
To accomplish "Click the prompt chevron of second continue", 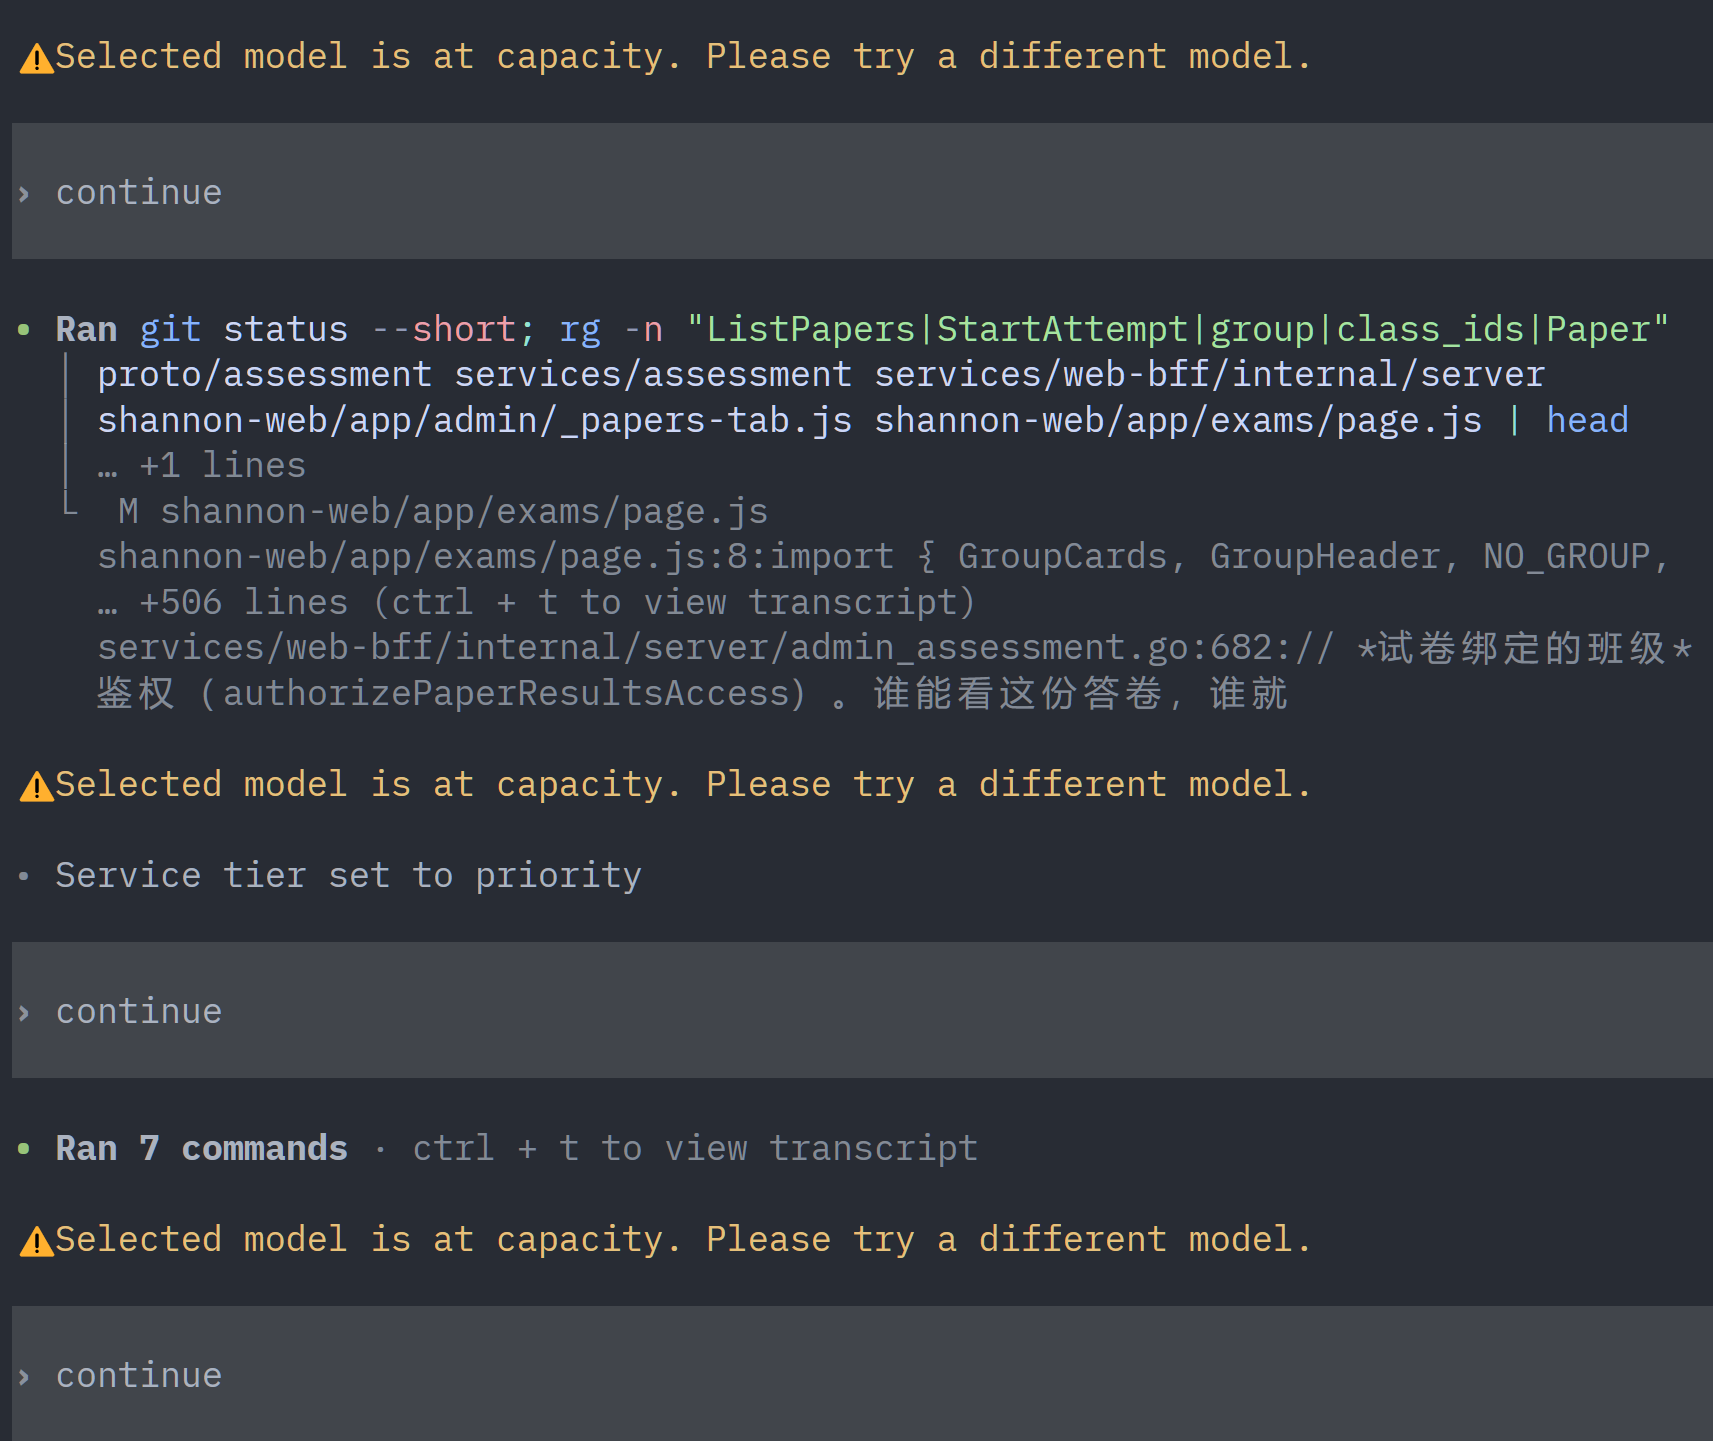I will [24, 1012].
